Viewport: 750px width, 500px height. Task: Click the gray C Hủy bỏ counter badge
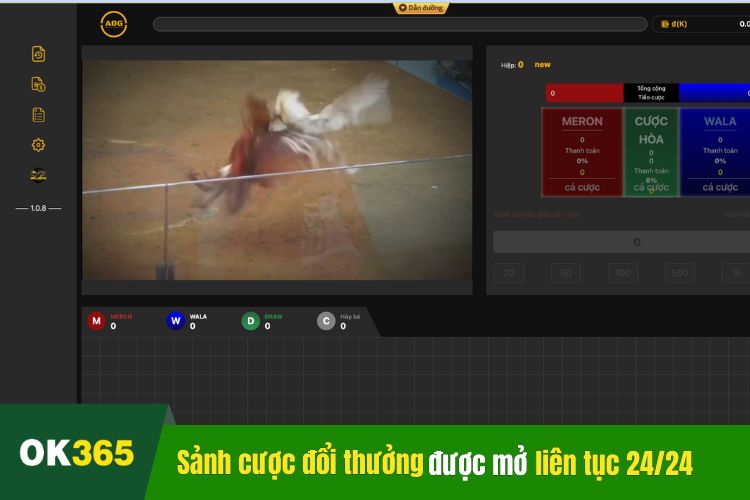(x=326, y=321)
